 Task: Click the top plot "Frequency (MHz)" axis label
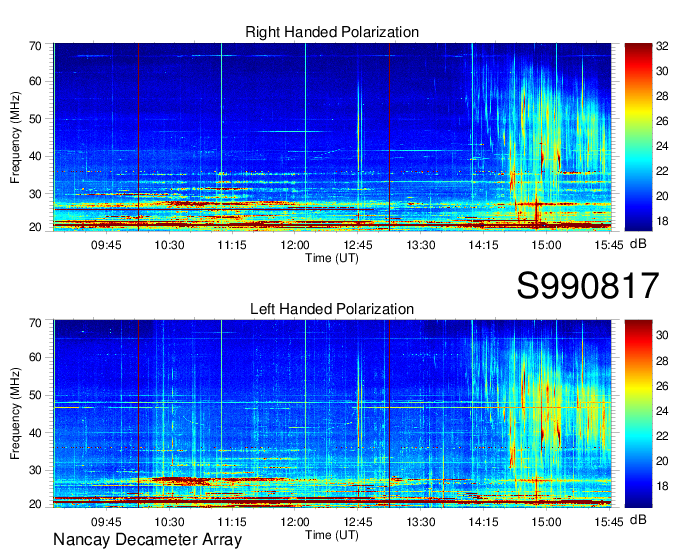15,137
